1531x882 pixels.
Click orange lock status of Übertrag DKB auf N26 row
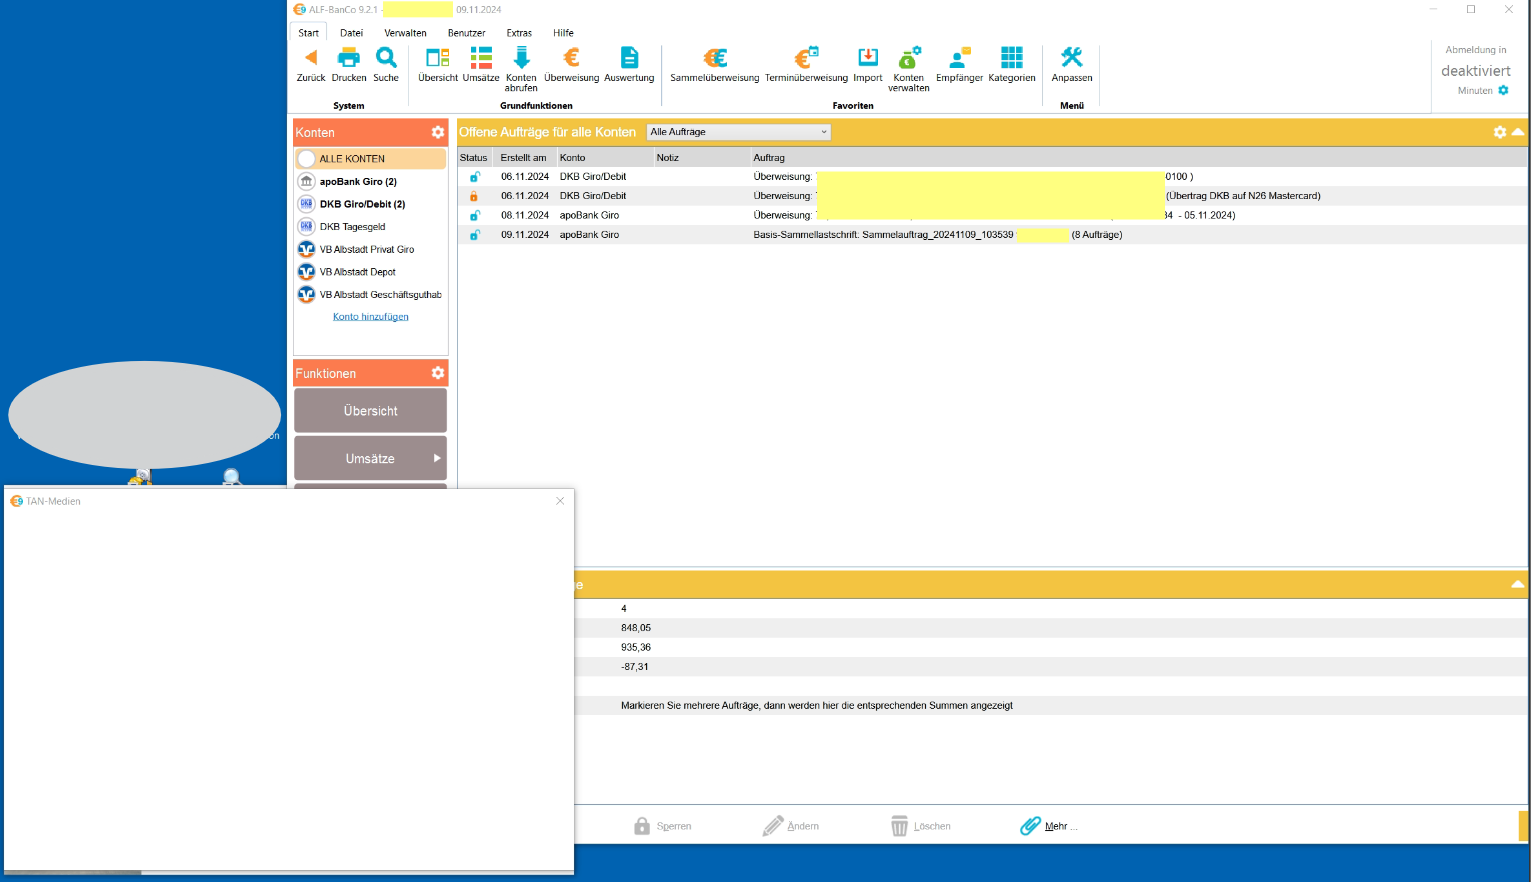point(474,196)
